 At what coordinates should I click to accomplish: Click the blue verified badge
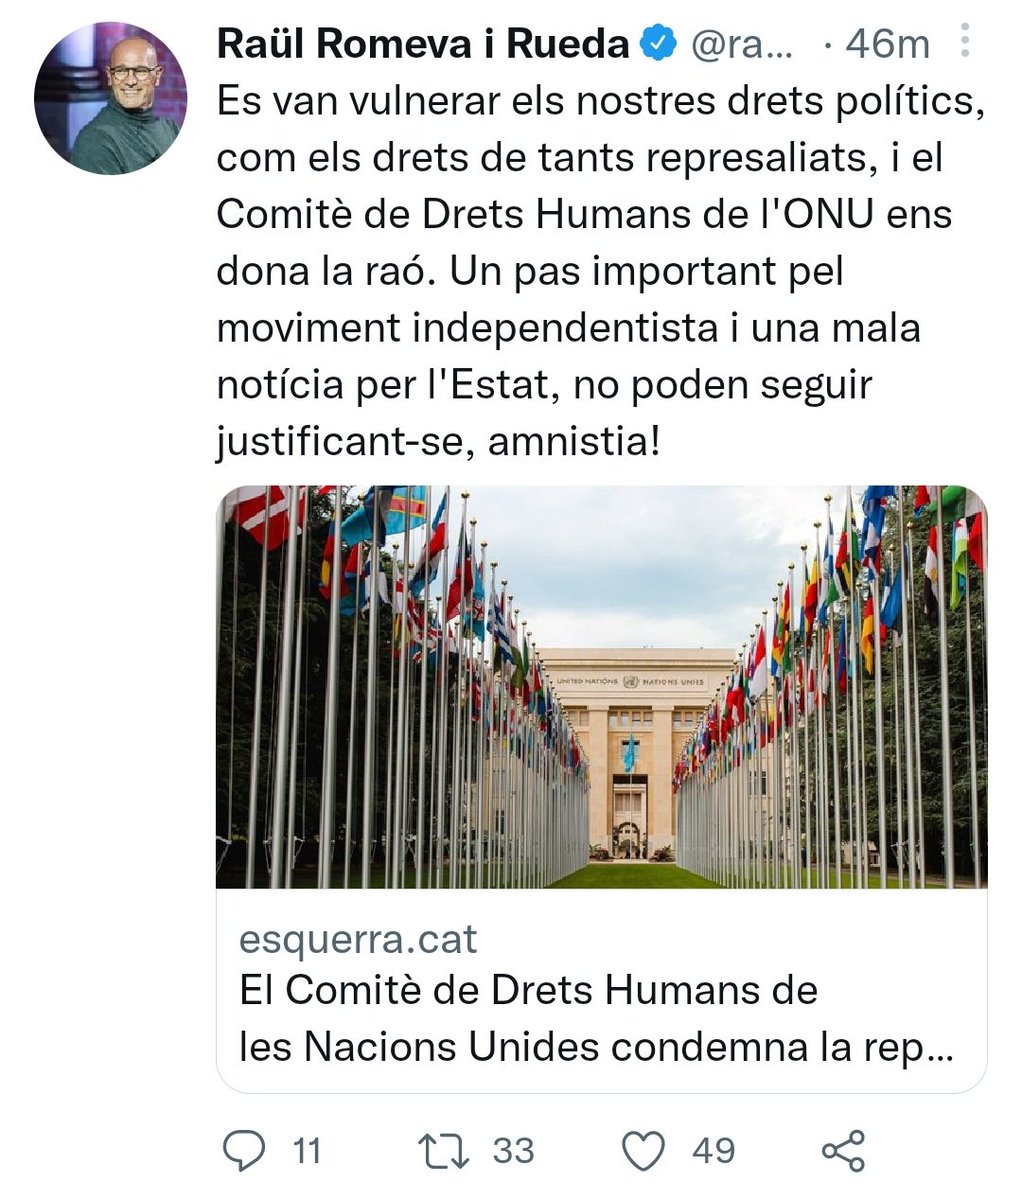655,44
